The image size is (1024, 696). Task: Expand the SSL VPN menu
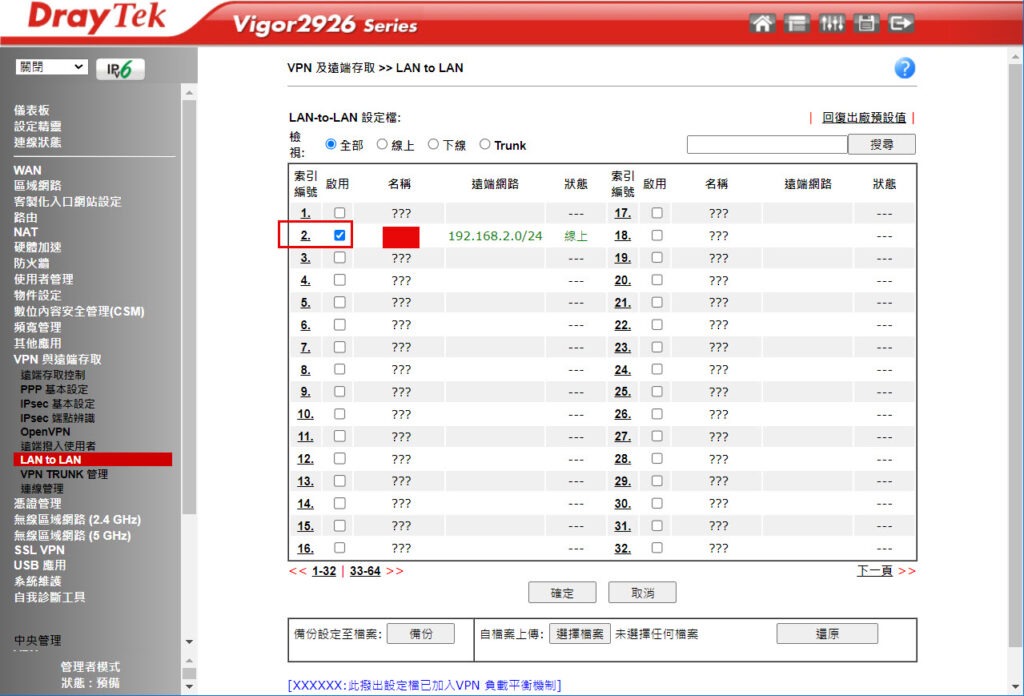[39, 550]
